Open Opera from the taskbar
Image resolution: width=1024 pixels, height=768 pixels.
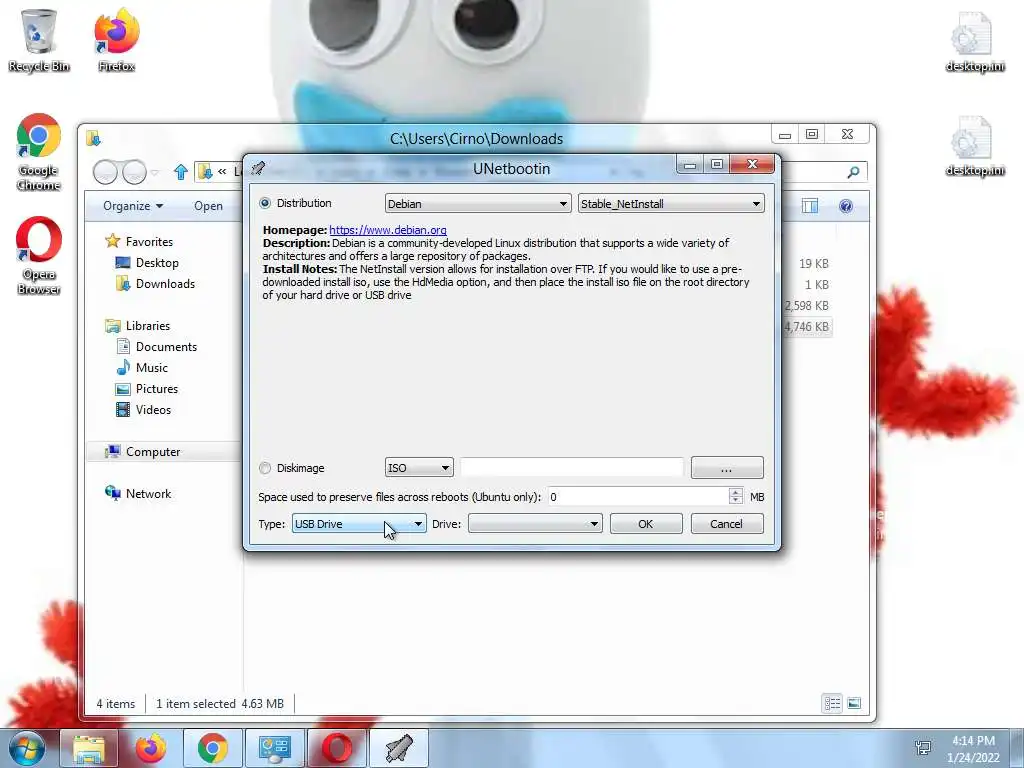(337, 748)
